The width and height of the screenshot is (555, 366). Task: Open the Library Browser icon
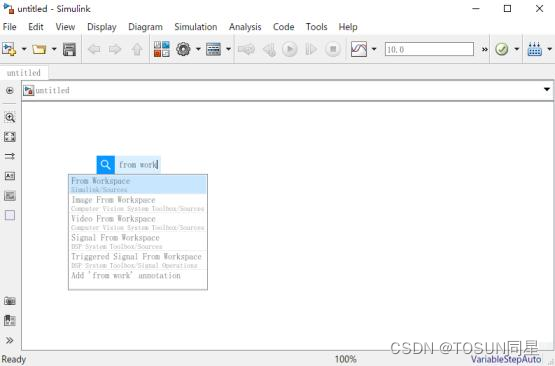tap(162, 49)
